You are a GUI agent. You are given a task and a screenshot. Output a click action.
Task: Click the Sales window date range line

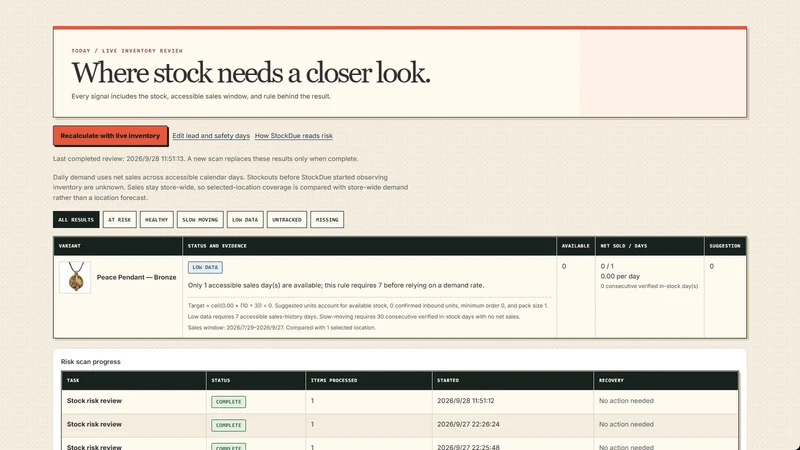pos(282,328)
